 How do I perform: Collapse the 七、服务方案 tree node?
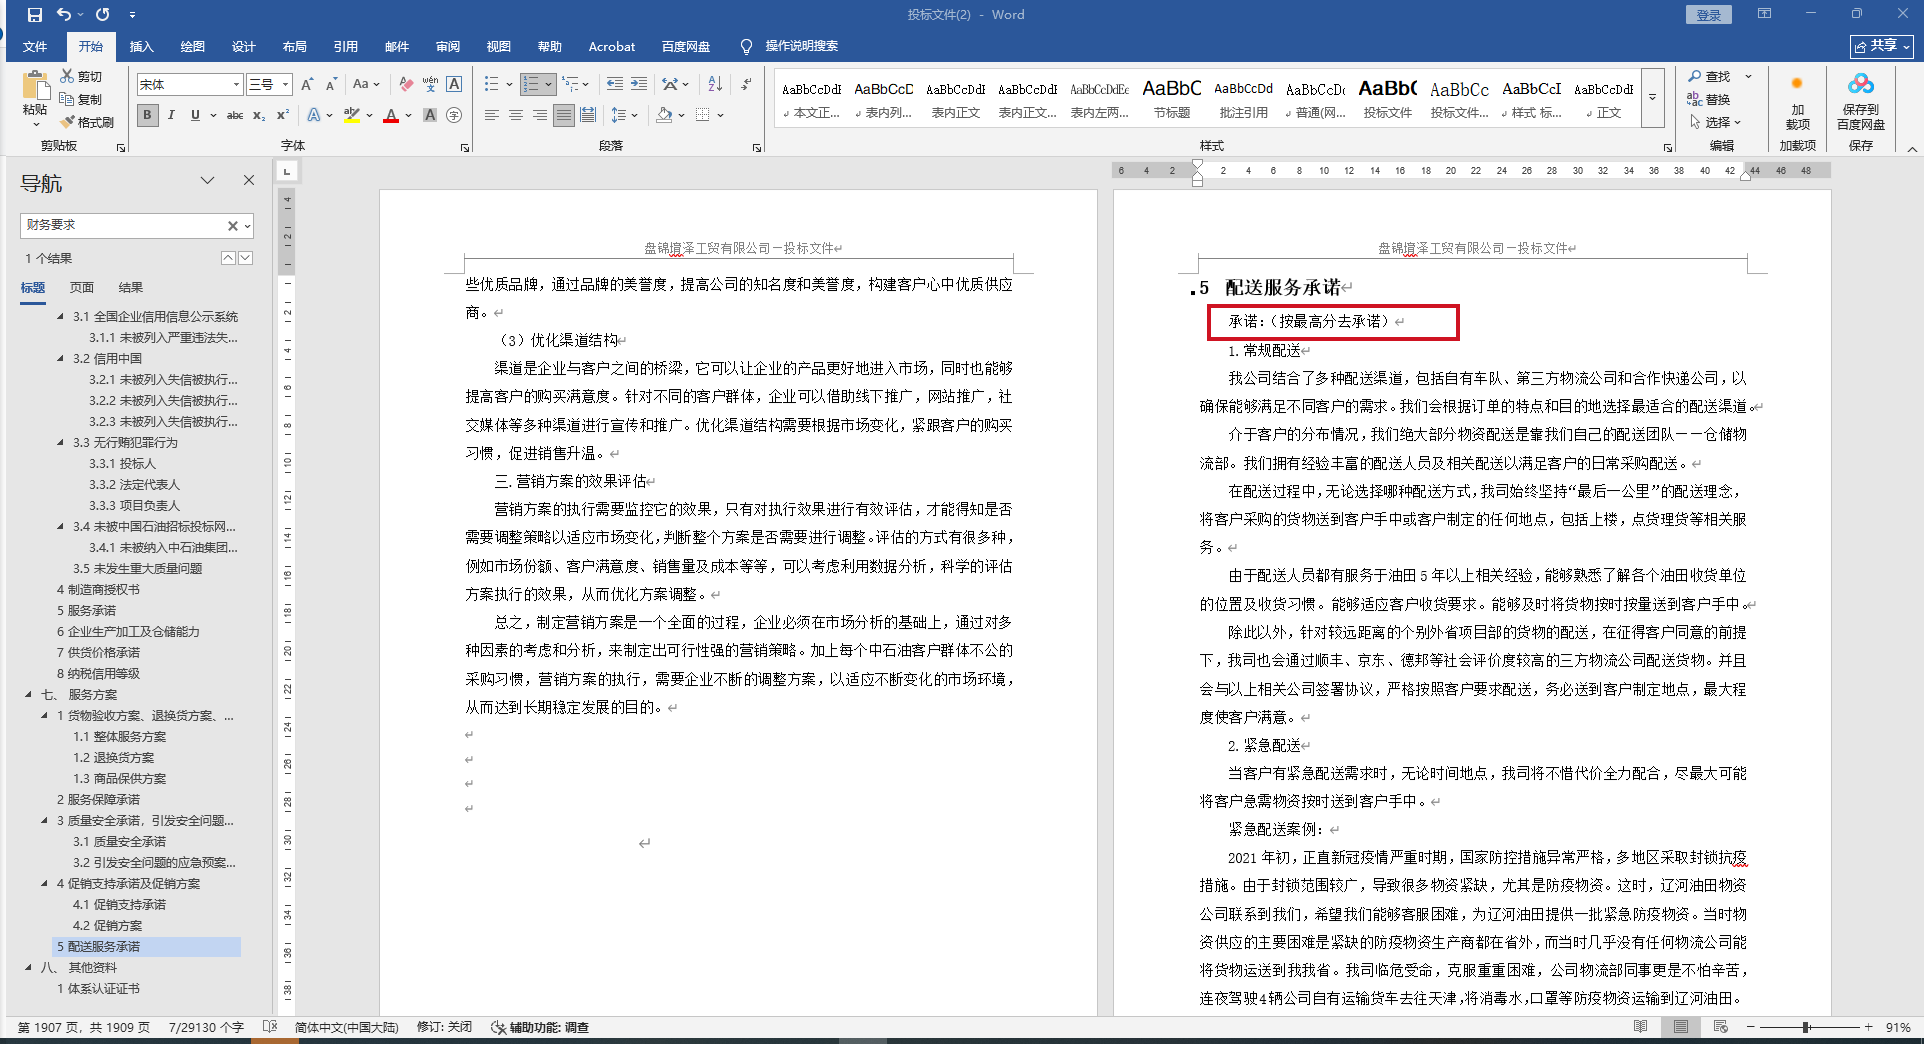coord(28,694)
